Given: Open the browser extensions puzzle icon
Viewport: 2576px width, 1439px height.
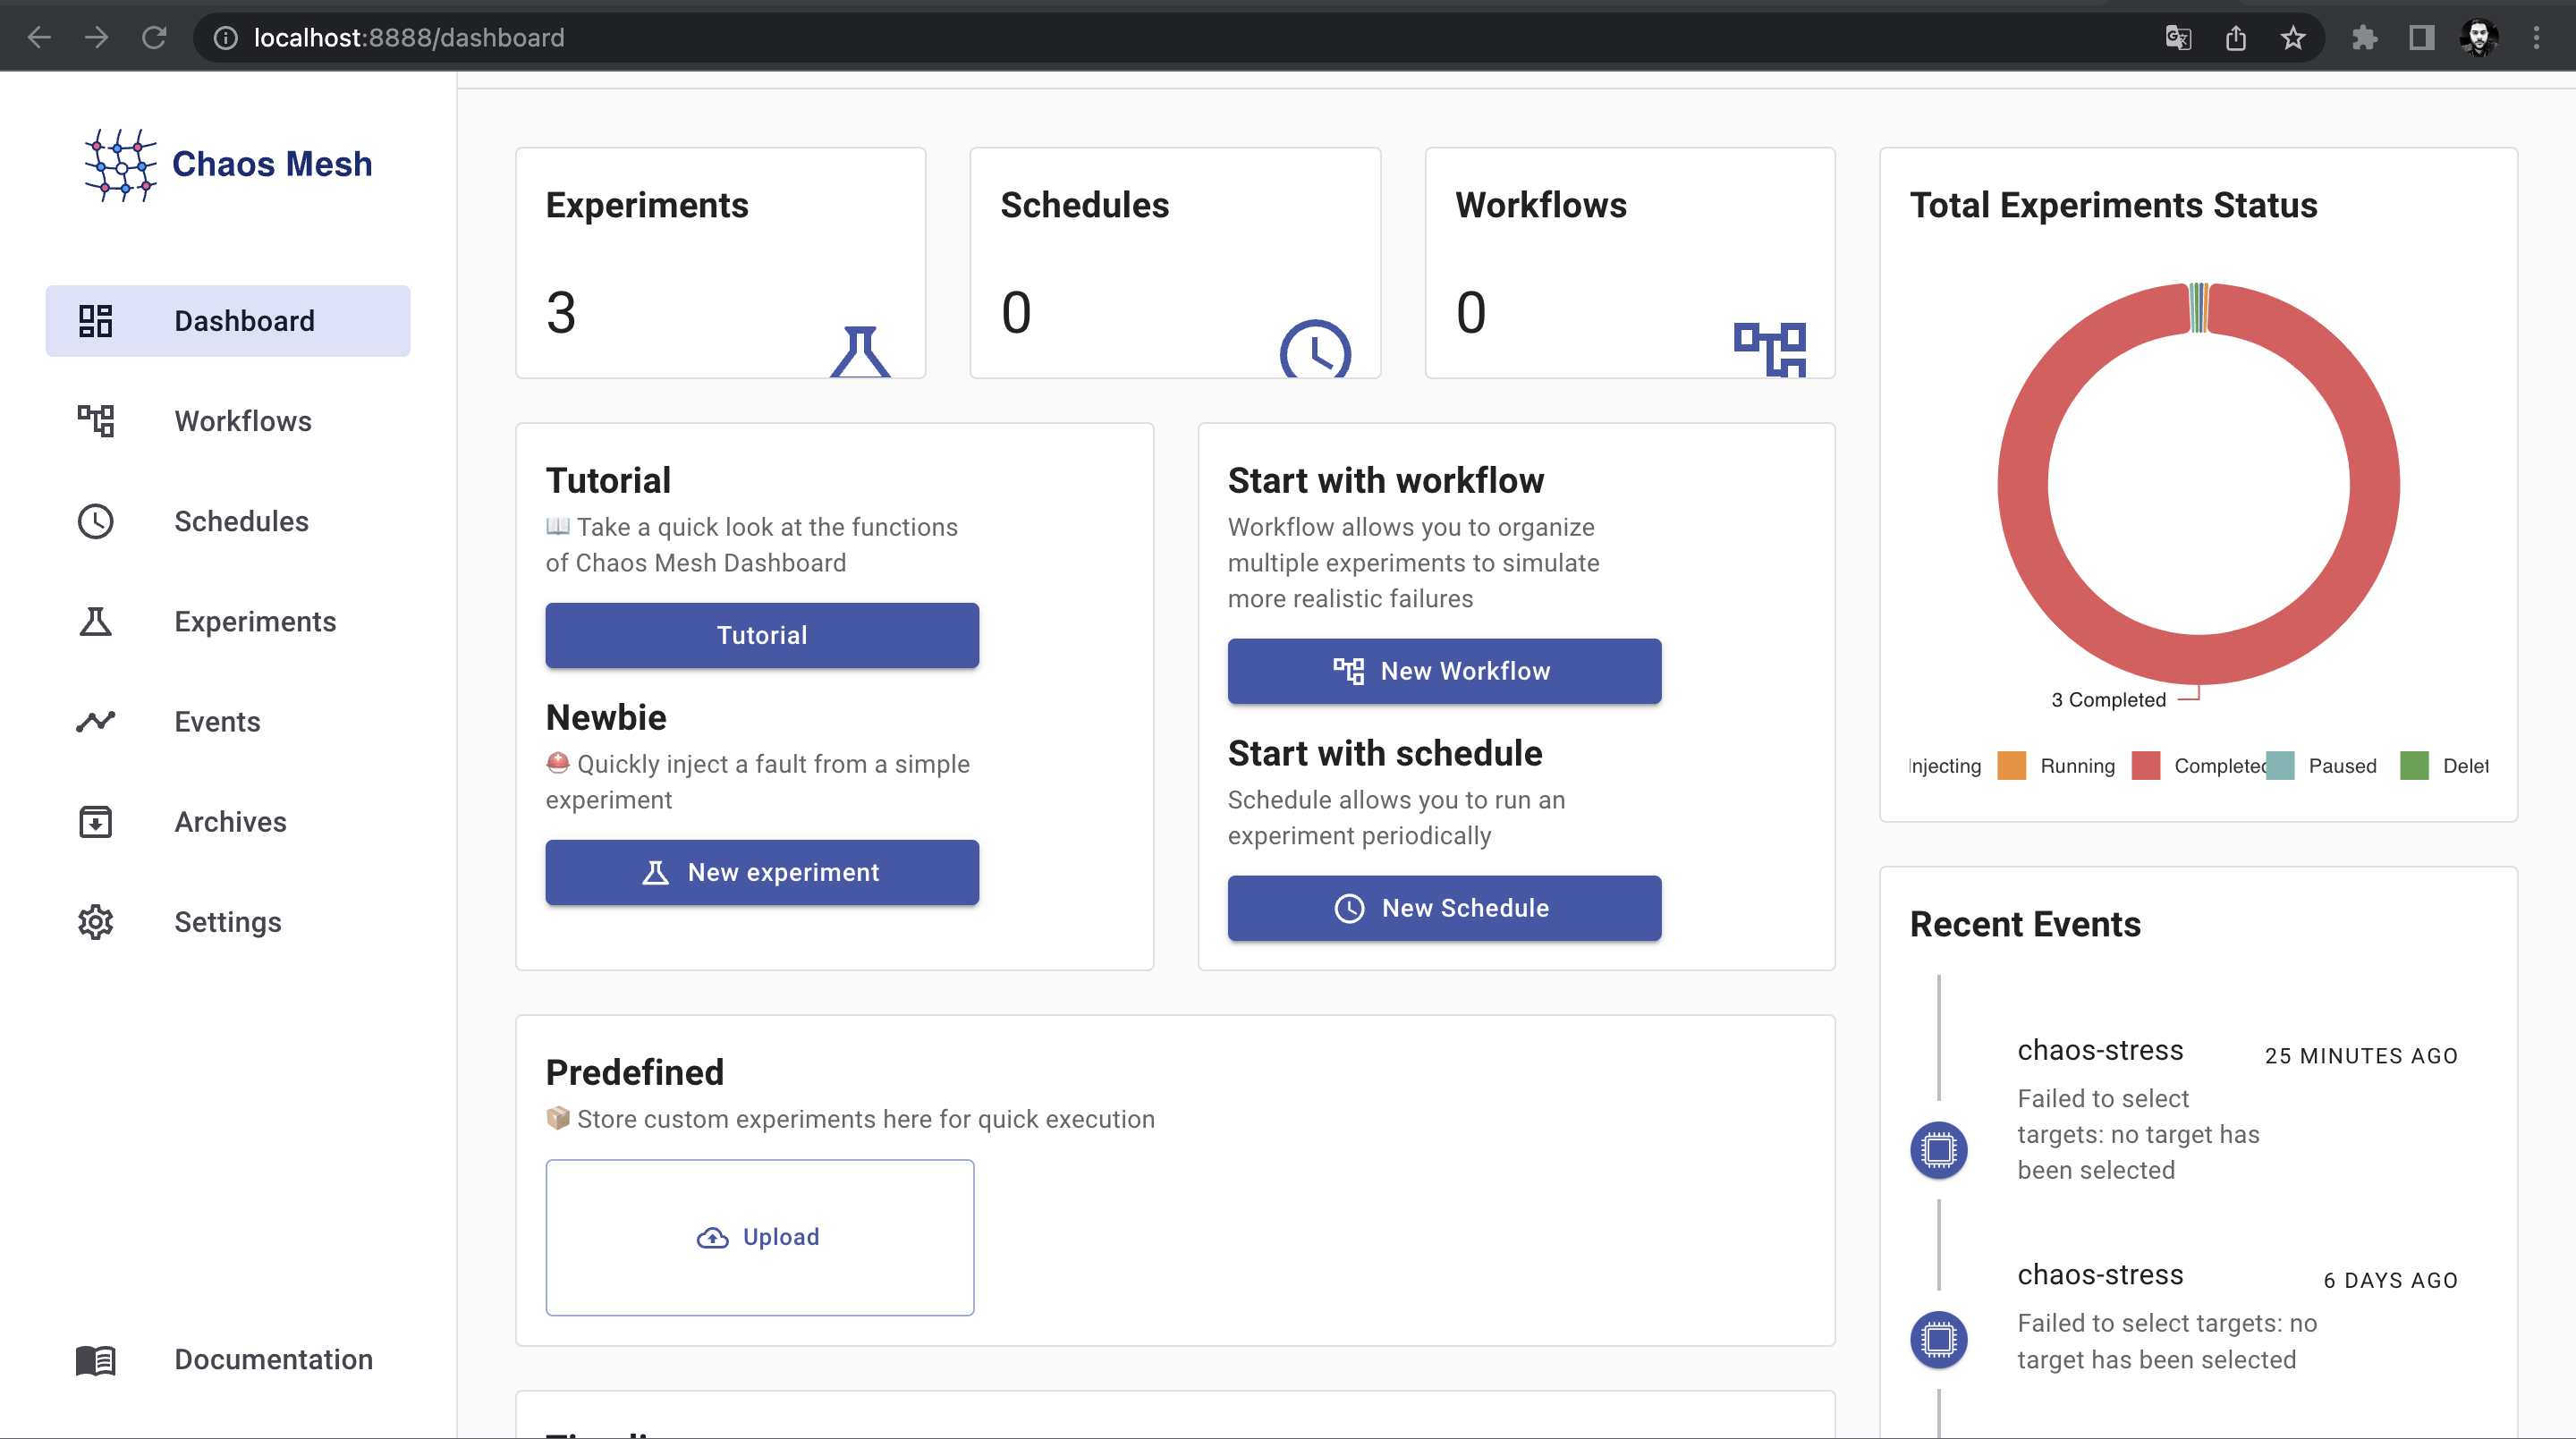Looking at the screenshot, I should [2364, 38].
